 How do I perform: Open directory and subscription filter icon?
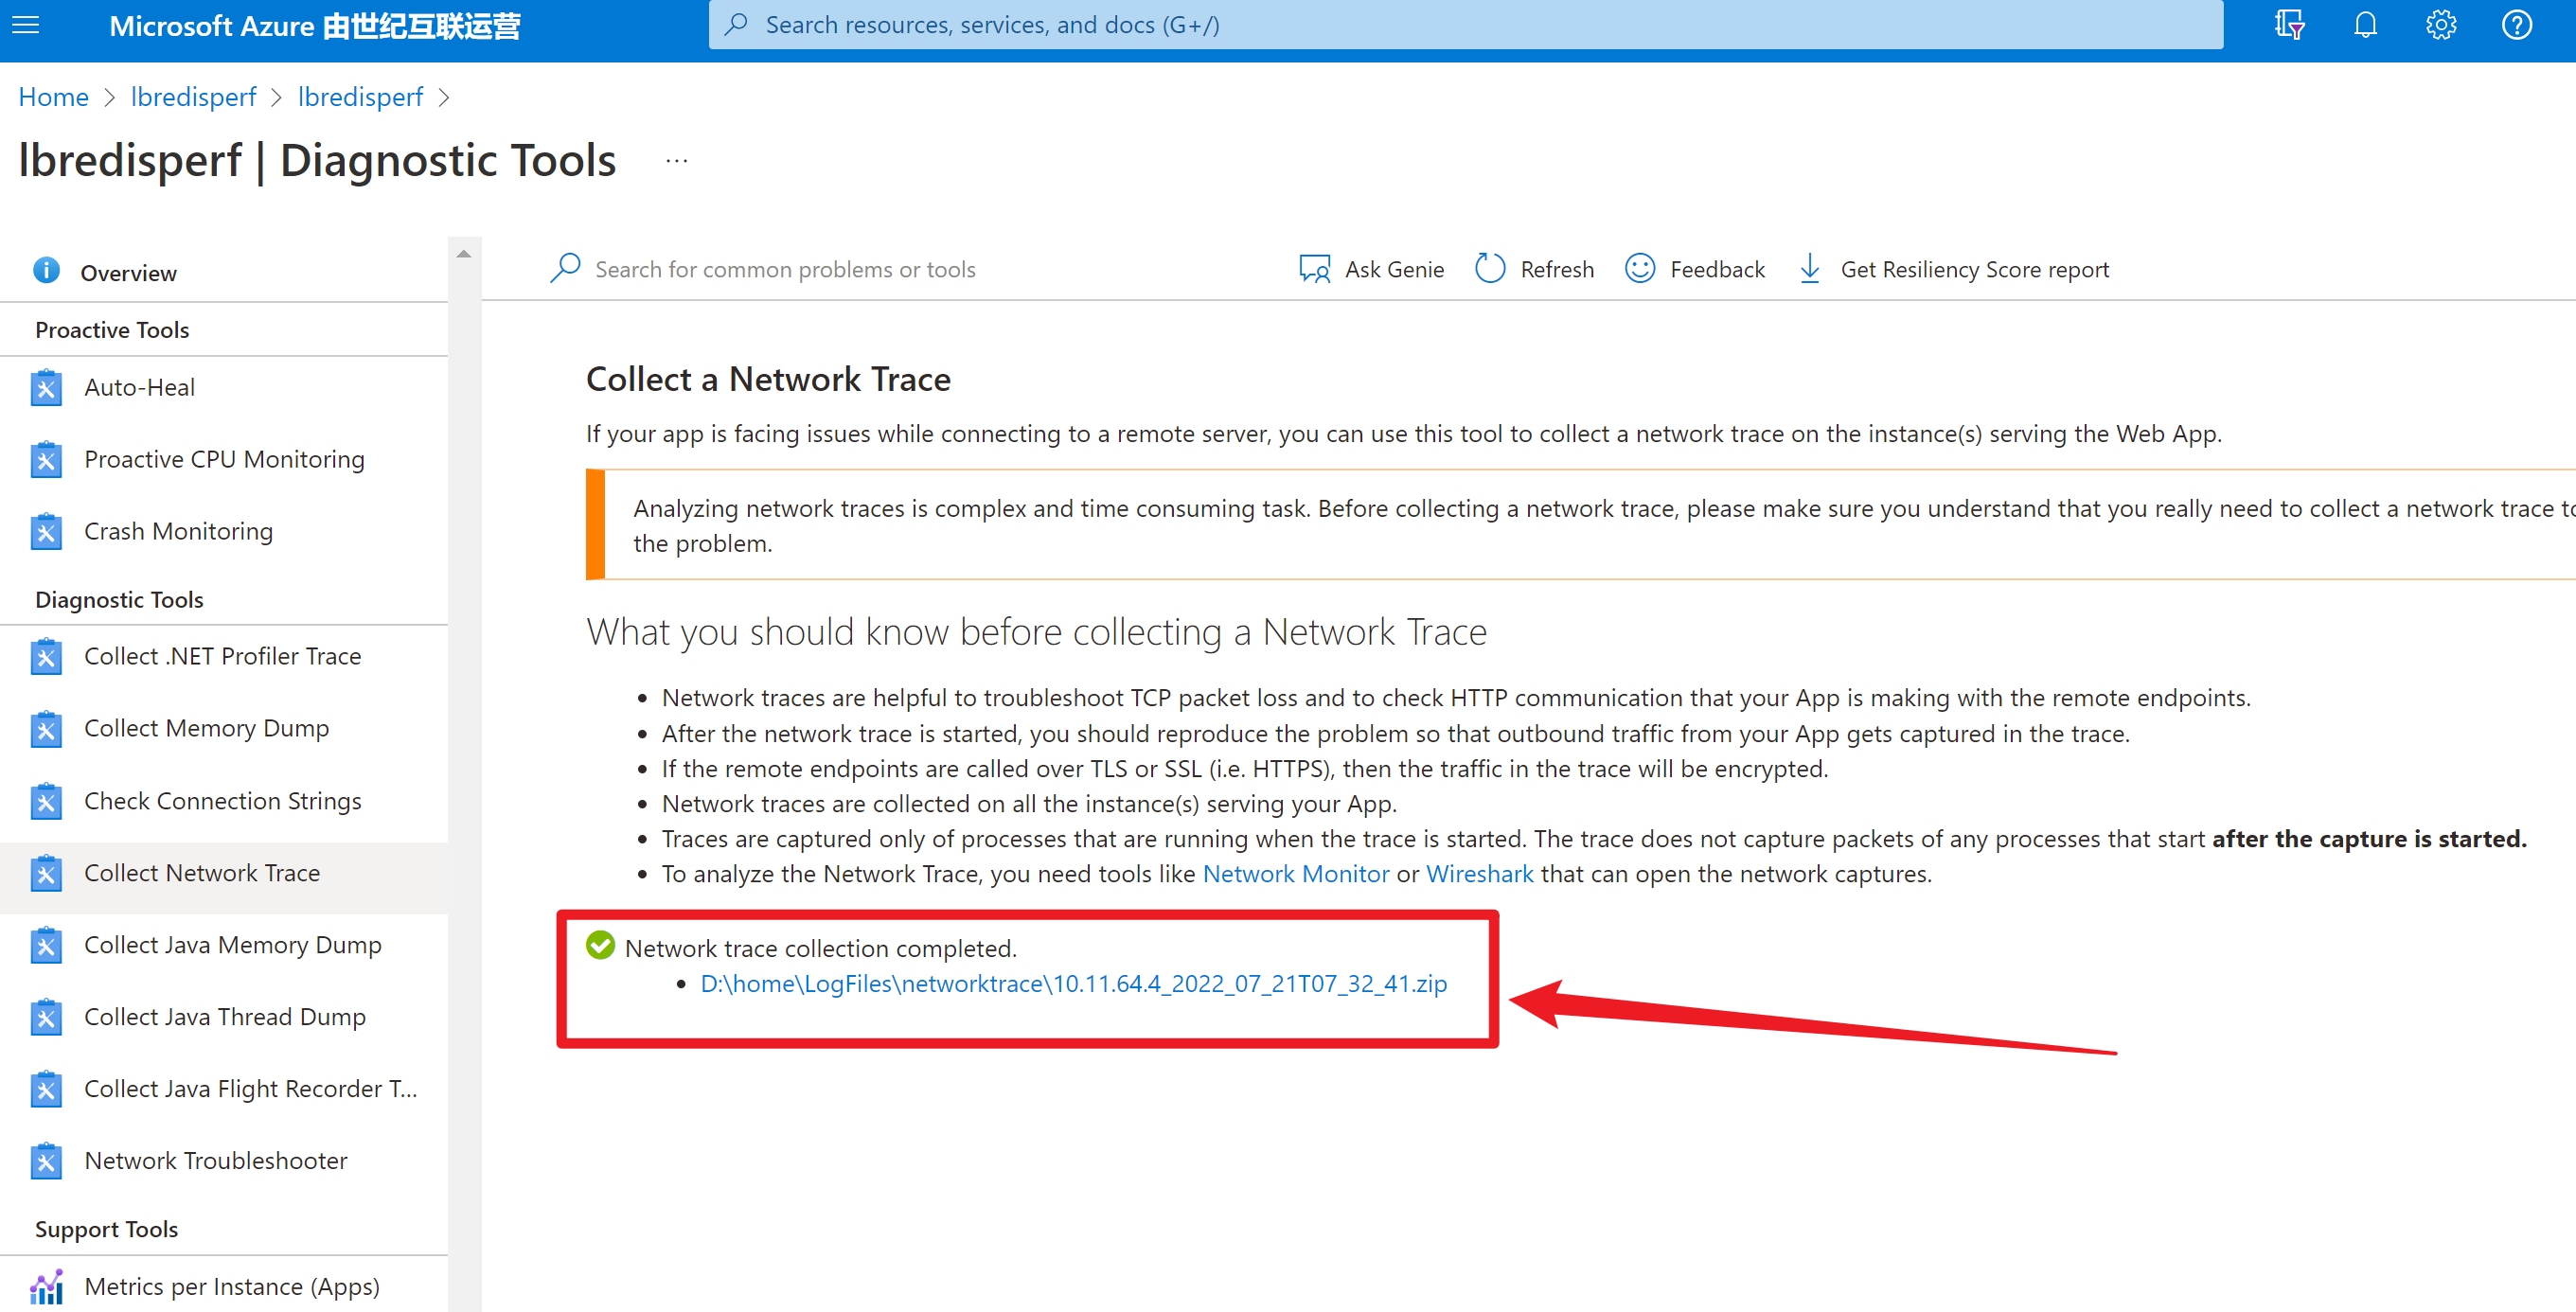[x=2289, y=25]
